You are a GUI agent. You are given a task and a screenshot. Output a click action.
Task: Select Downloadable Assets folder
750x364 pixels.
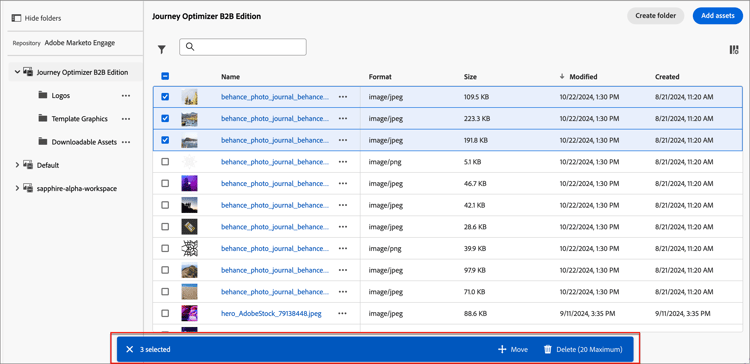[x=84, y=142]
